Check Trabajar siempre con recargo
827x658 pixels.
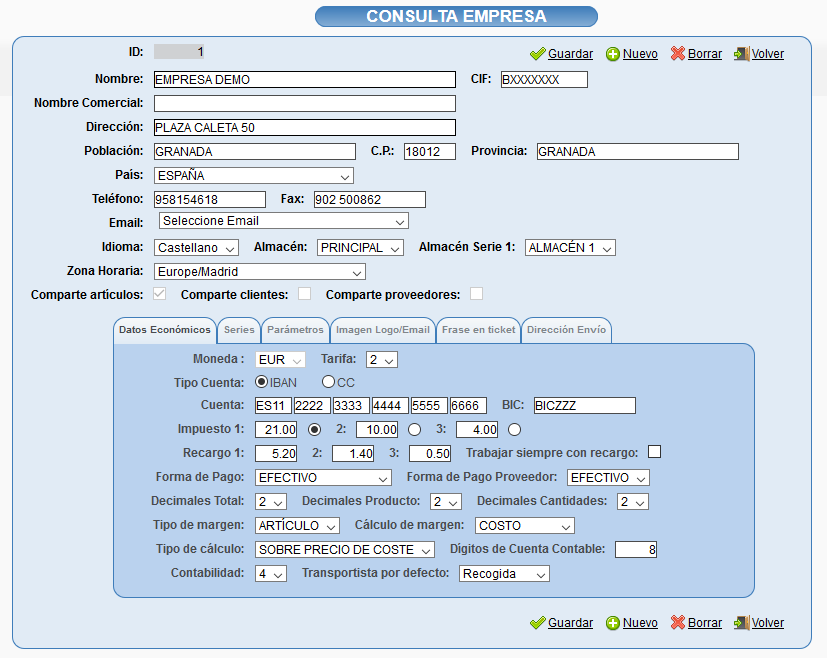click(x=654, y=452)
